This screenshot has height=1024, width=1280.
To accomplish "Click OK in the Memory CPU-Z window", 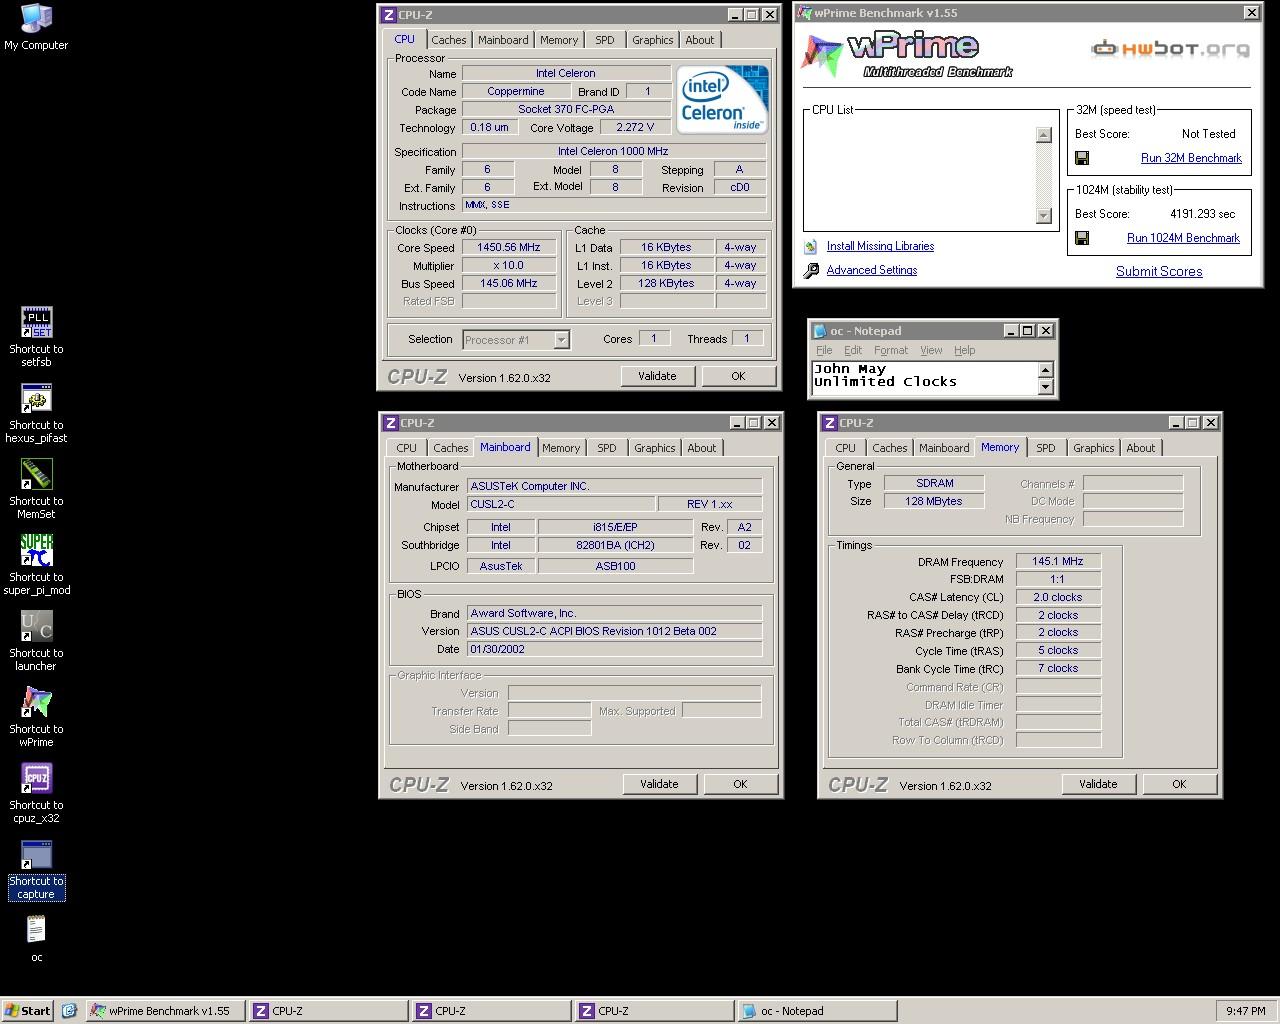I will [1179, 784].
